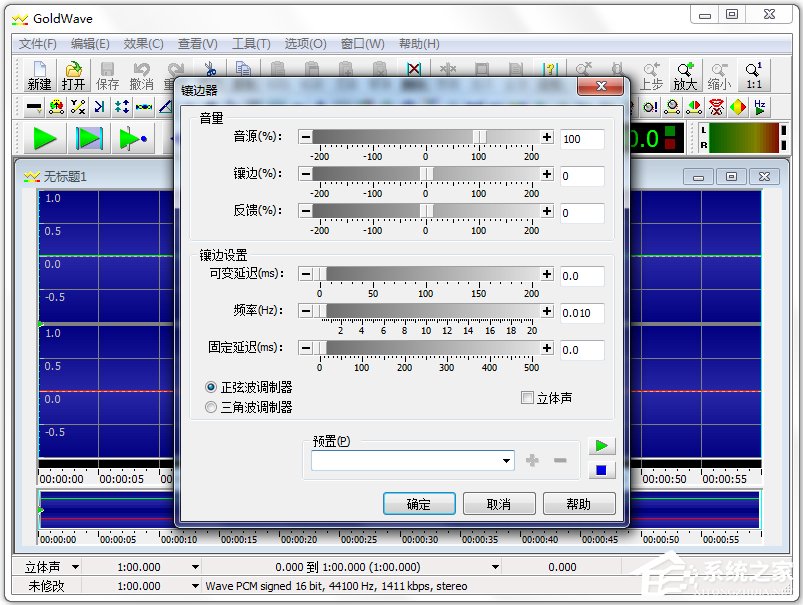Click the 帮助 button in dialog
This screenshot has height=605, width=803.
[579, 504]
